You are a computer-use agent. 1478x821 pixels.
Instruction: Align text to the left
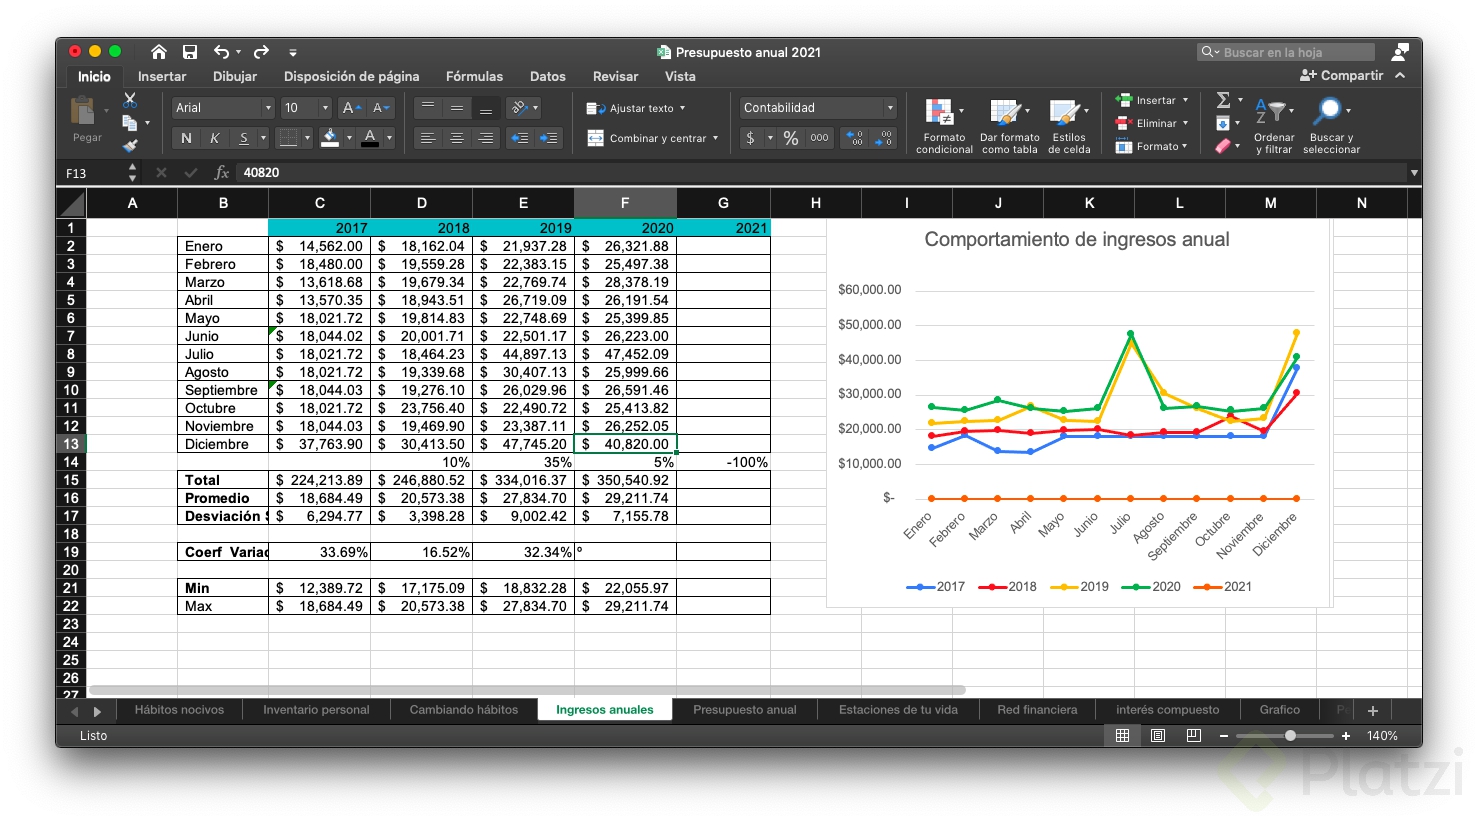tap(428, 138)
